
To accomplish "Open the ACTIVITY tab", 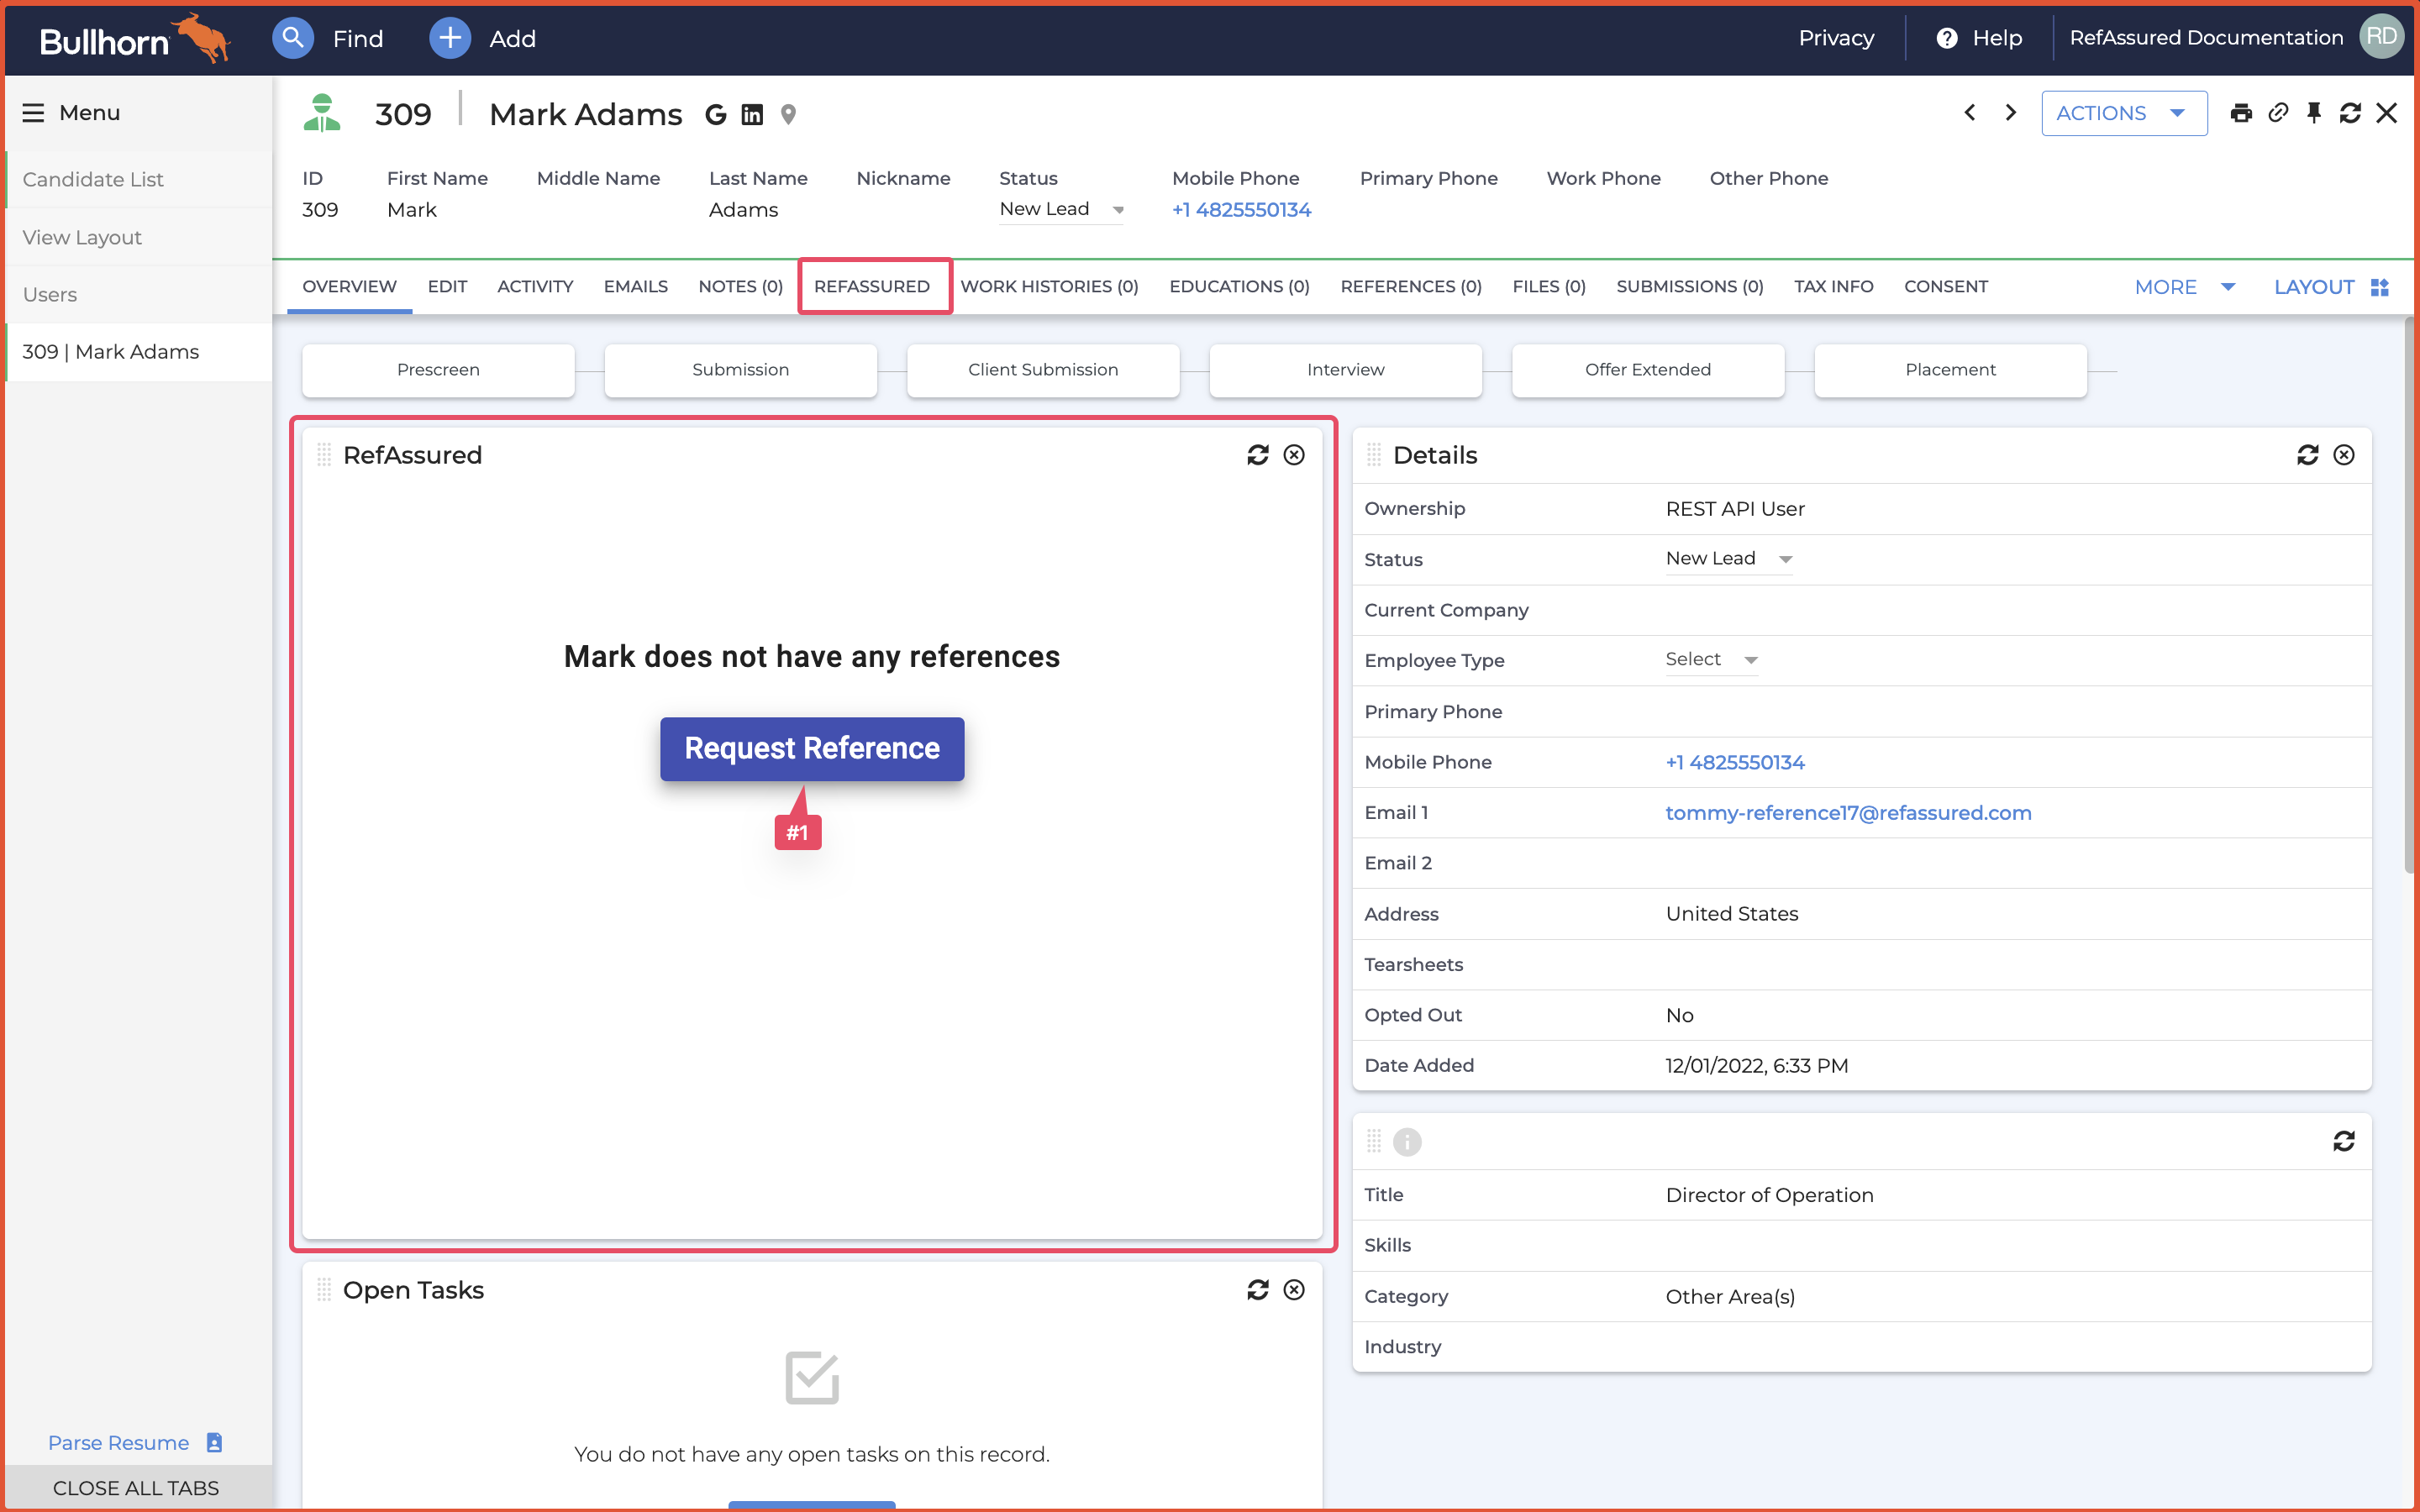I will click(535, 287).
